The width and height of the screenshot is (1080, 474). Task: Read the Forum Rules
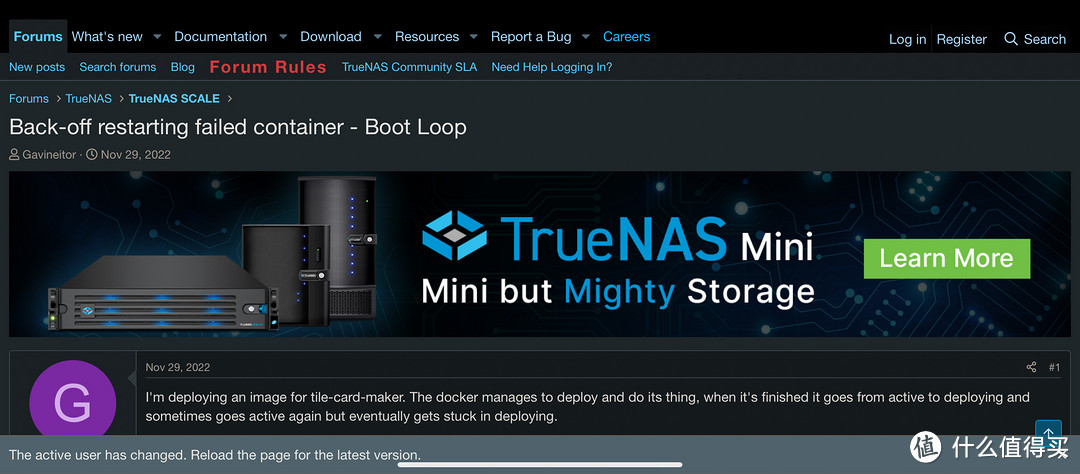pos(268,67)
